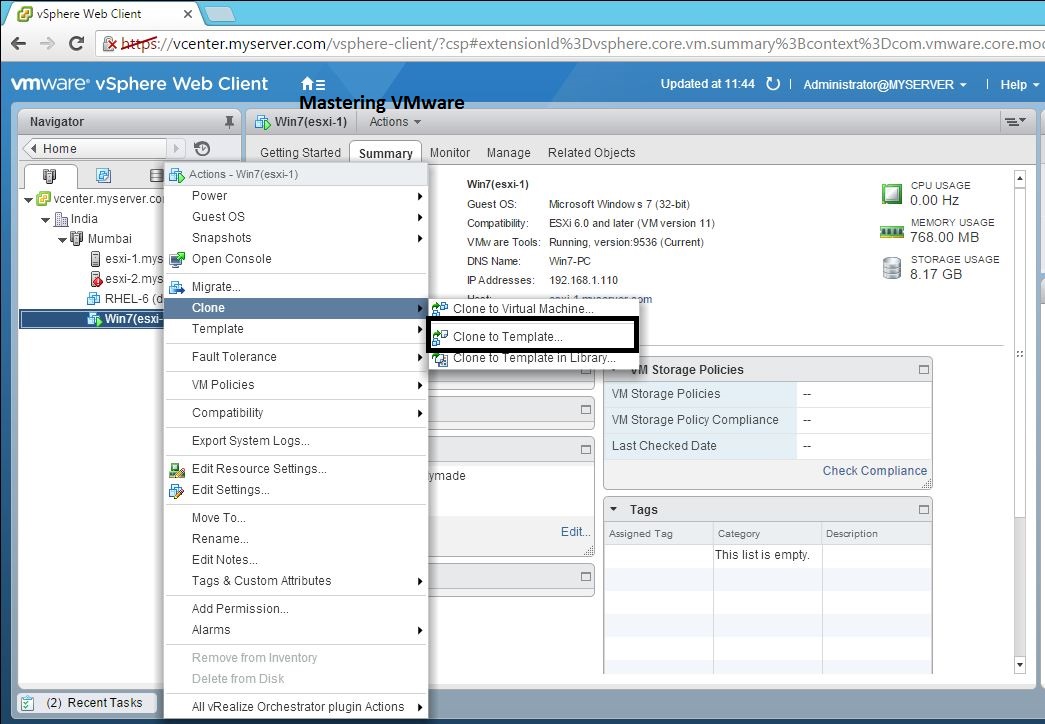Click the vSphere home menu icon

click(313, 84)
